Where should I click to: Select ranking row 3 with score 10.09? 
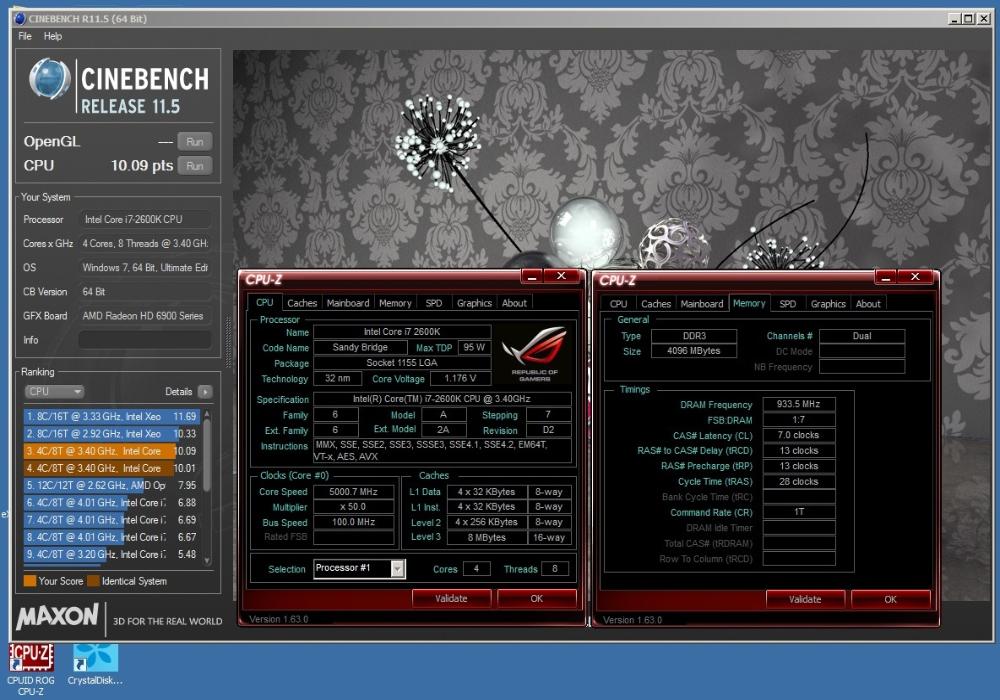(x=112, y=451)
